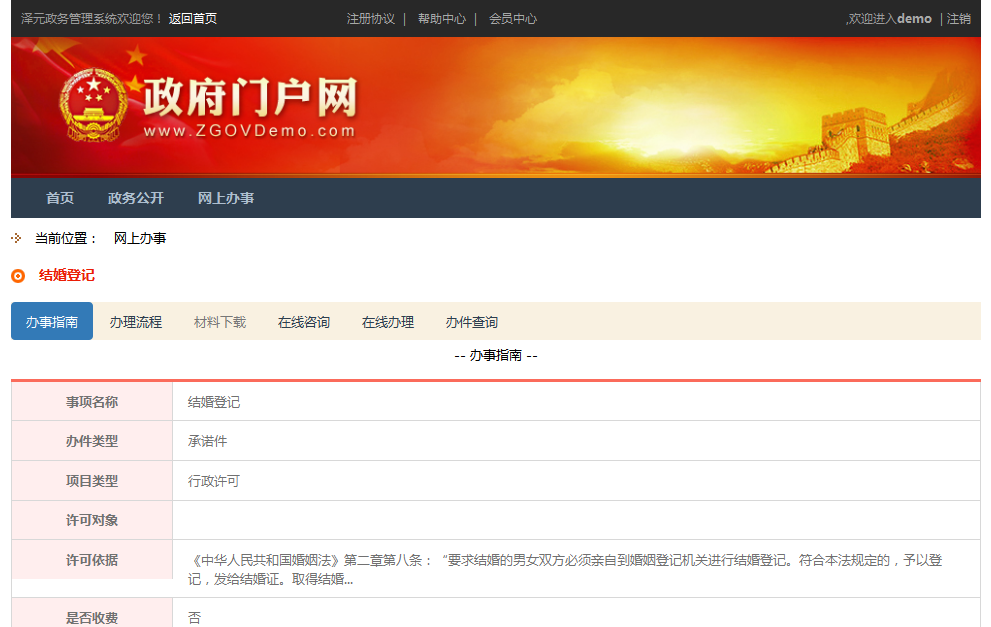The height and width of the screenshot is (627, 991).
Task: Open the 在线办理 tab
Action: pyautogui.click(x=388, y=322)
